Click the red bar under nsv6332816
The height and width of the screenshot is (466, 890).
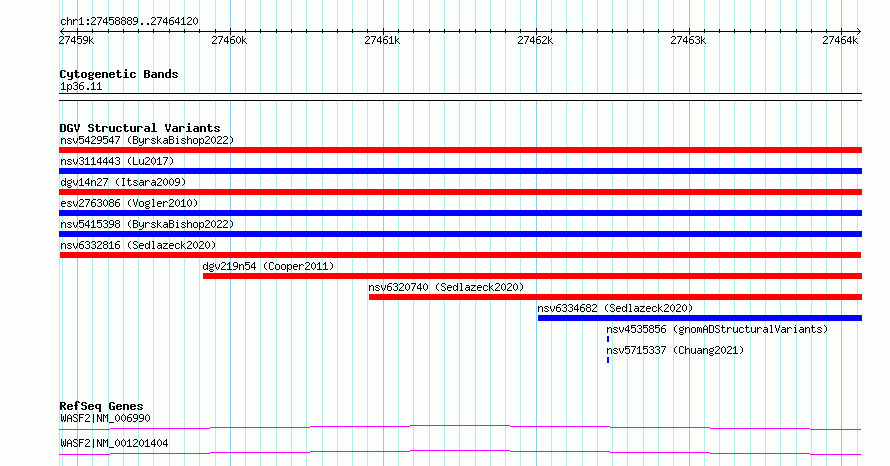[x=460, y=255]
